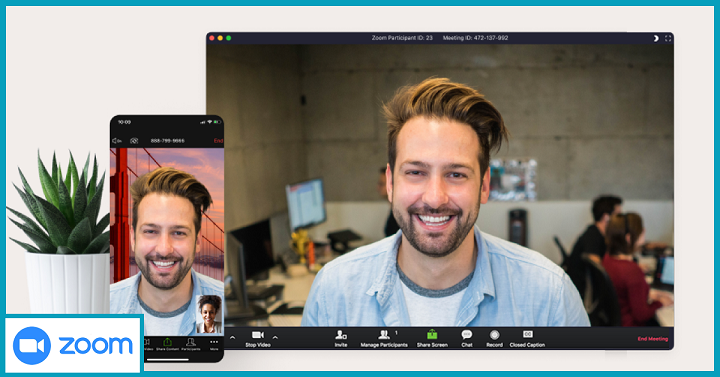Start sharing with green Share Screen button
The image size is (720, 377).
tap(432, 338)
